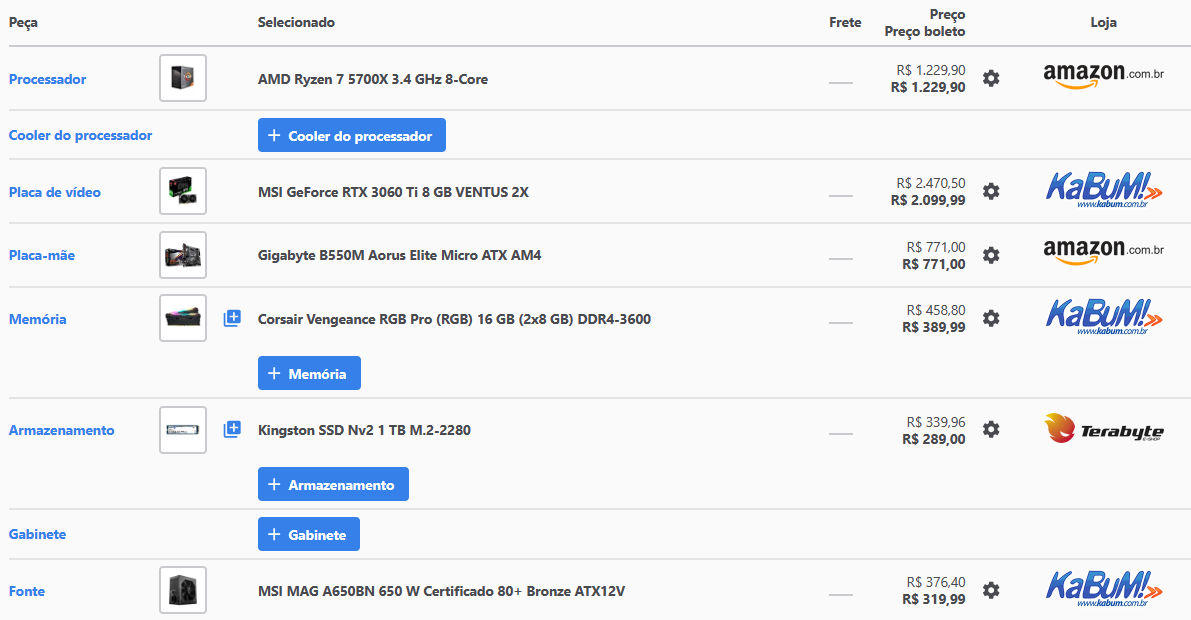Open KaBuM store logo in Placa de vídeo row

click(x=1104, y=190)
